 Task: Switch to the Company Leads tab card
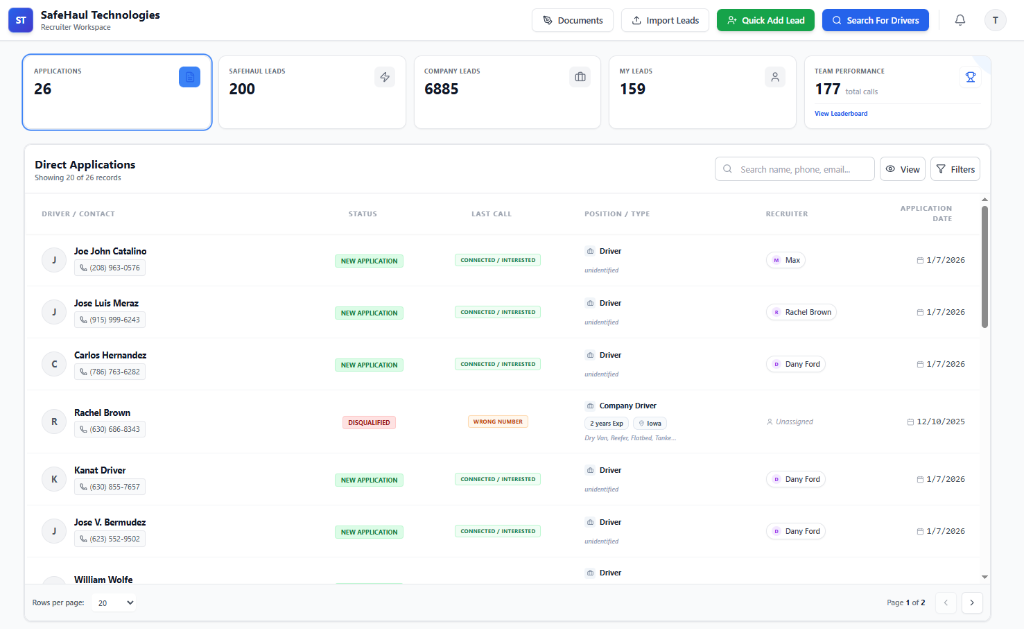click(x=507, y=92)
